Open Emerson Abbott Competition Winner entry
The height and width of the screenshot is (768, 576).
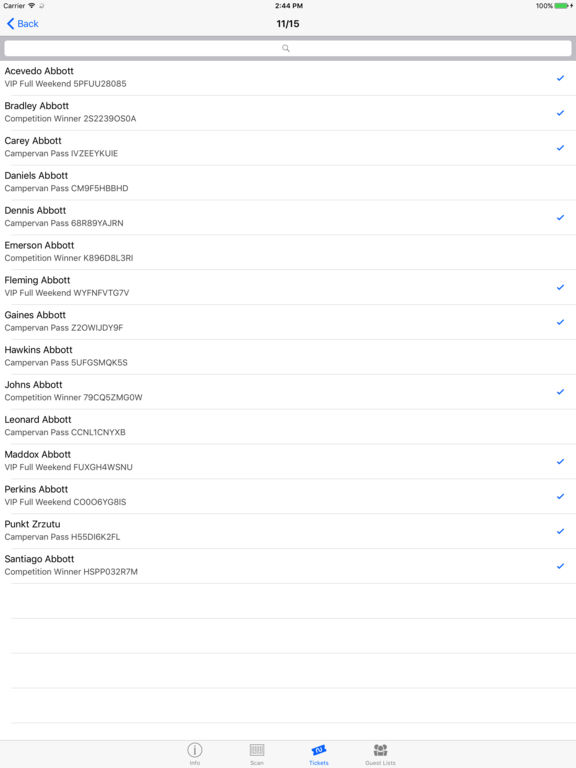pyautogui.click(x=288, y=252)
